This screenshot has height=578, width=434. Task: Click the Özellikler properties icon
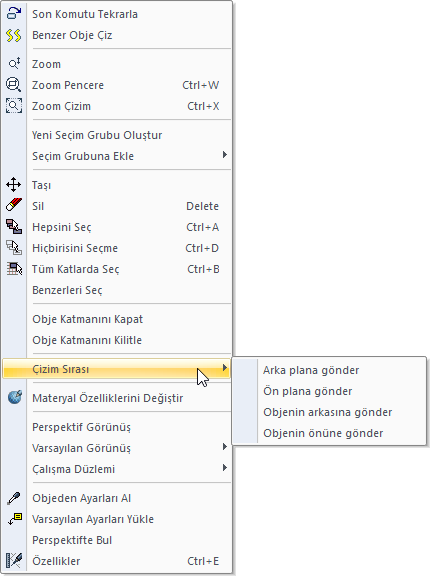[x=14, y=561]
